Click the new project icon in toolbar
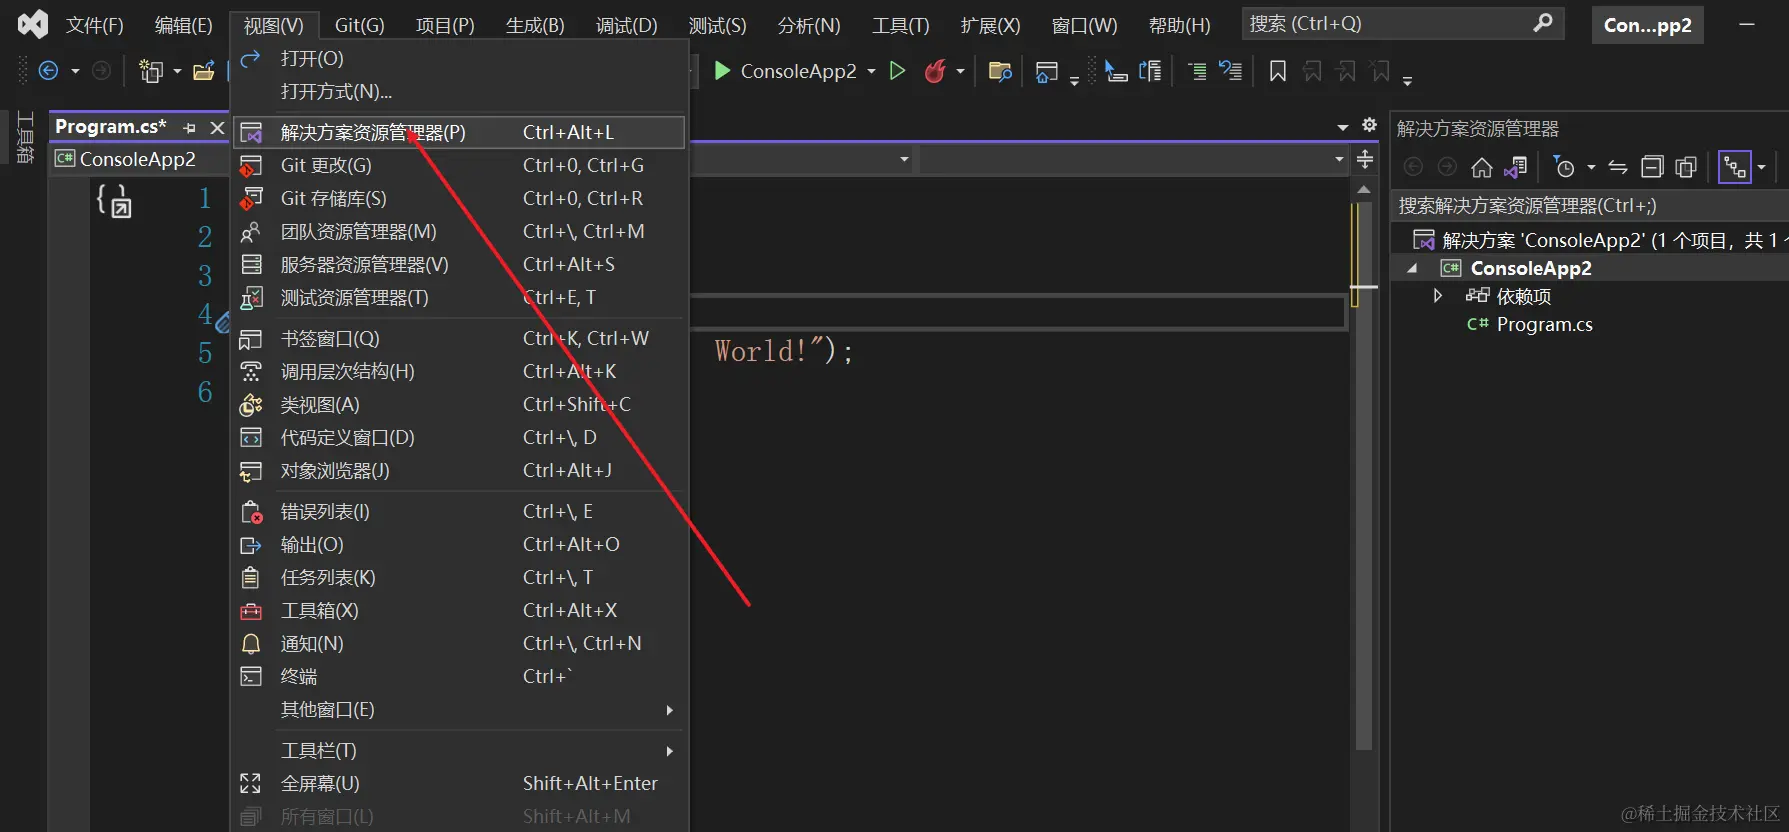This screenshot has width=1789, height=832. [151, 71]
